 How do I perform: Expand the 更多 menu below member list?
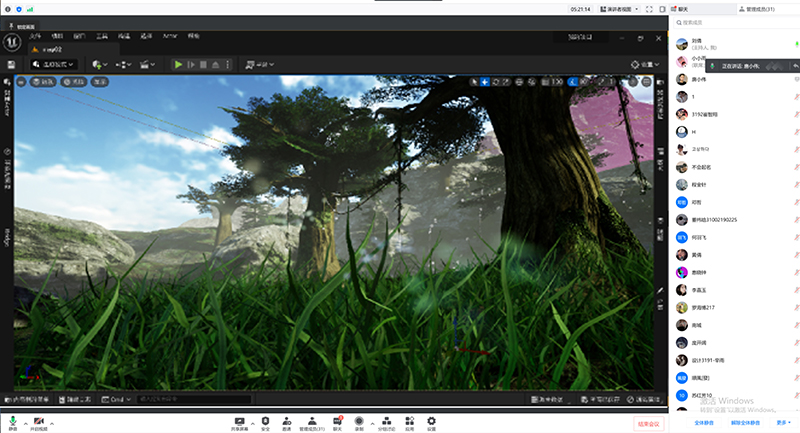pyautogui.click(x=782, y=423)
